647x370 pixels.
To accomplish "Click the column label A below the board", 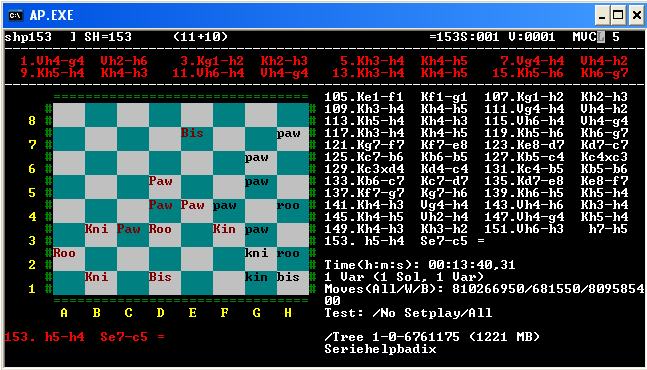I will pyautogui.click(x=64, y=313).
